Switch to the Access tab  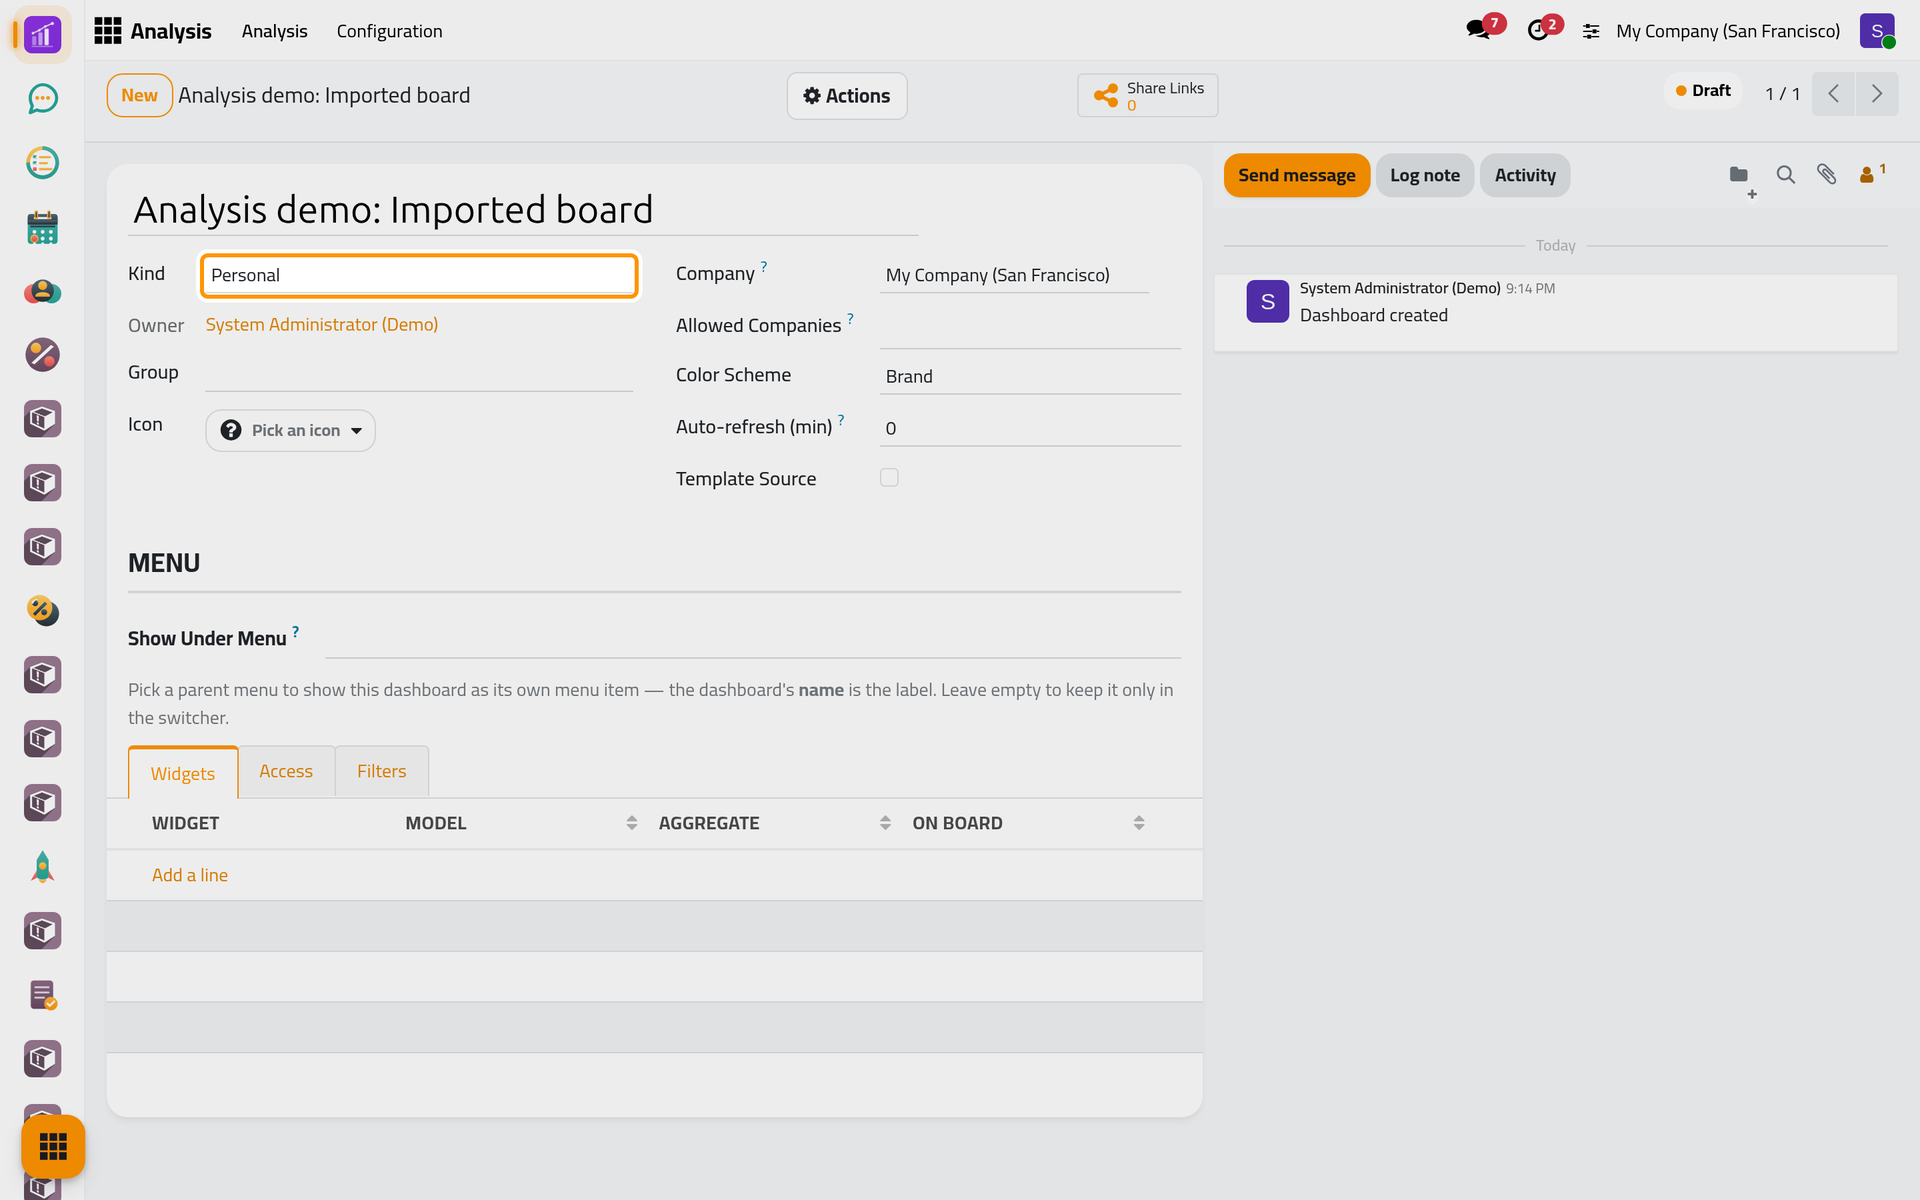point(286,771)
